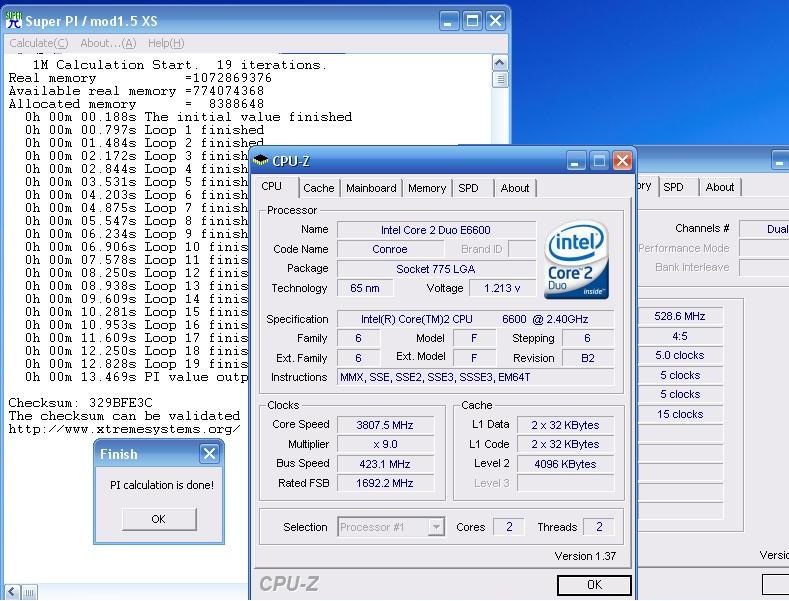Click the left arrow of Super PI horizontal scrollbar
This screenshot has height=601, width=789.
tap(12, 592)
